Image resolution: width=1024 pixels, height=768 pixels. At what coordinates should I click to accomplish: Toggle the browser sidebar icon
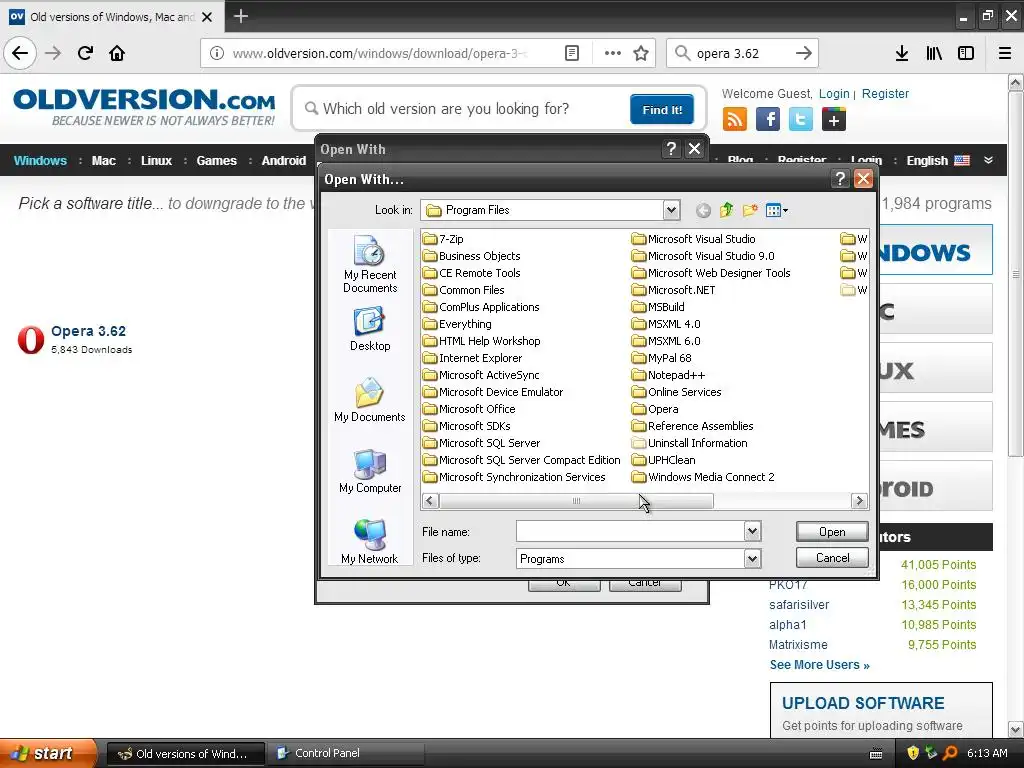click(x=966, y=54)
